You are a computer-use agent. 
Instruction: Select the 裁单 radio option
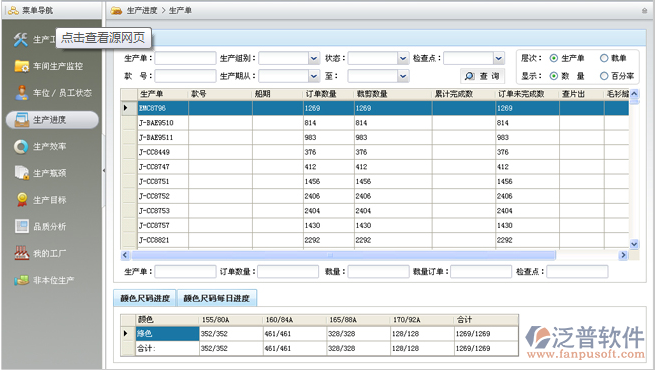coord(604,58)
